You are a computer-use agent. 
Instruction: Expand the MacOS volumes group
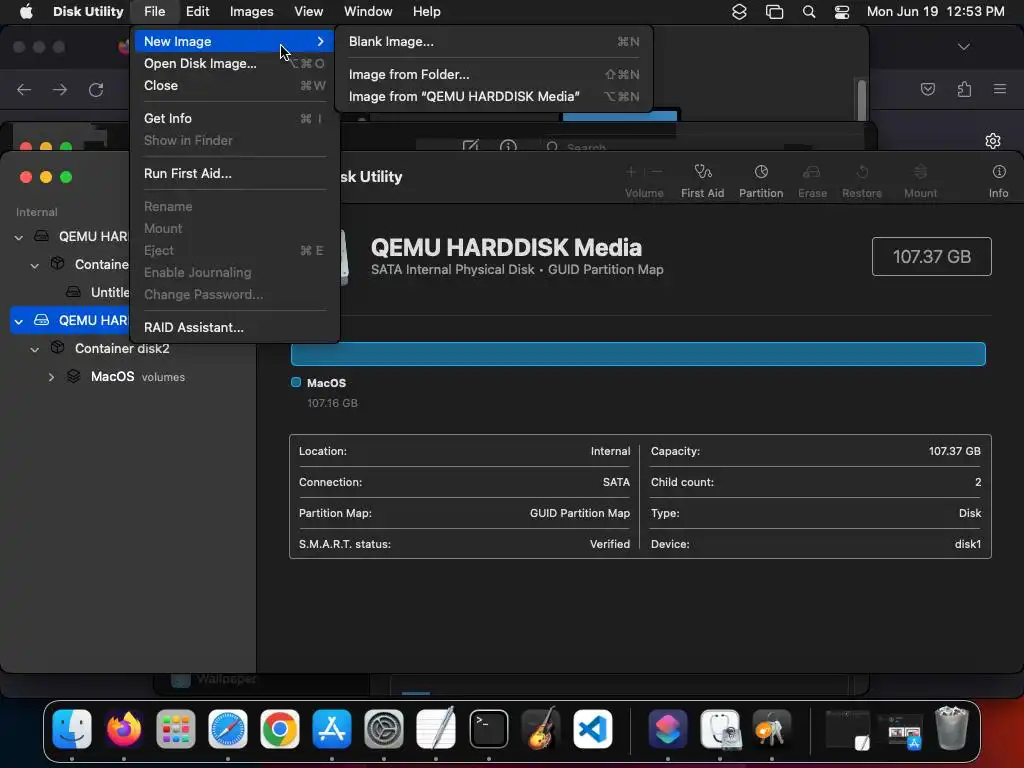pos(51,377)
